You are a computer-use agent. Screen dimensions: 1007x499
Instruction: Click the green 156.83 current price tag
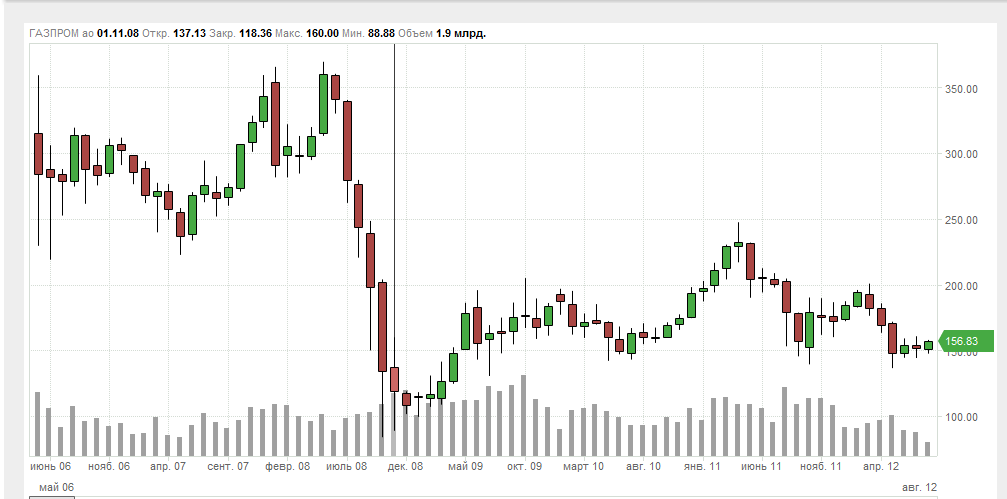click(966, 341)
